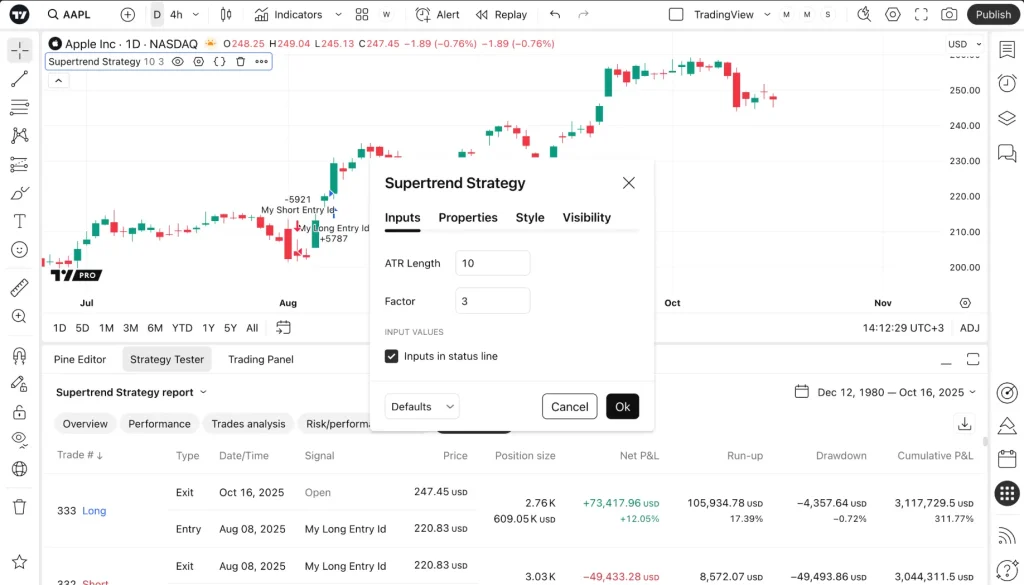Open the Object Tree panel on the right

(1007, 118)
